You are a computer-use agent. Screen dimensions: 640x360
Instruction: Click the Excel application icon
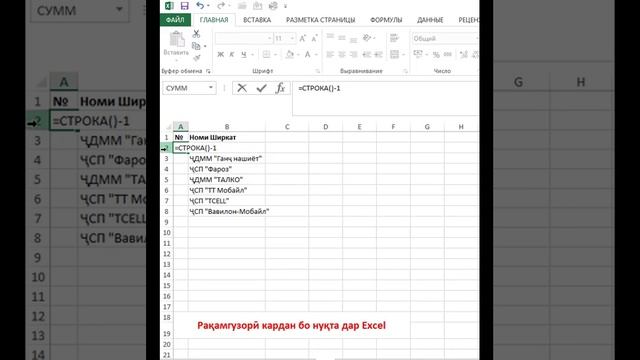click(x=169, y=6)
